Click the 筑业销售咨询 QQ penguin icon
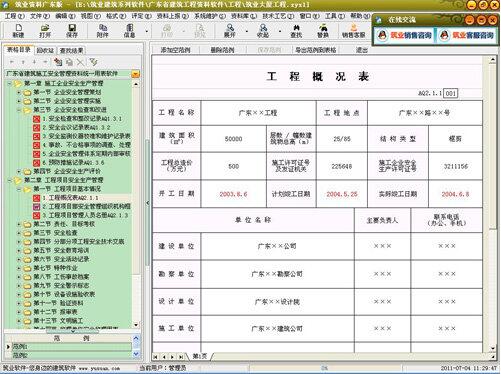This screenshot has width=501, height=374. (383, 35)
